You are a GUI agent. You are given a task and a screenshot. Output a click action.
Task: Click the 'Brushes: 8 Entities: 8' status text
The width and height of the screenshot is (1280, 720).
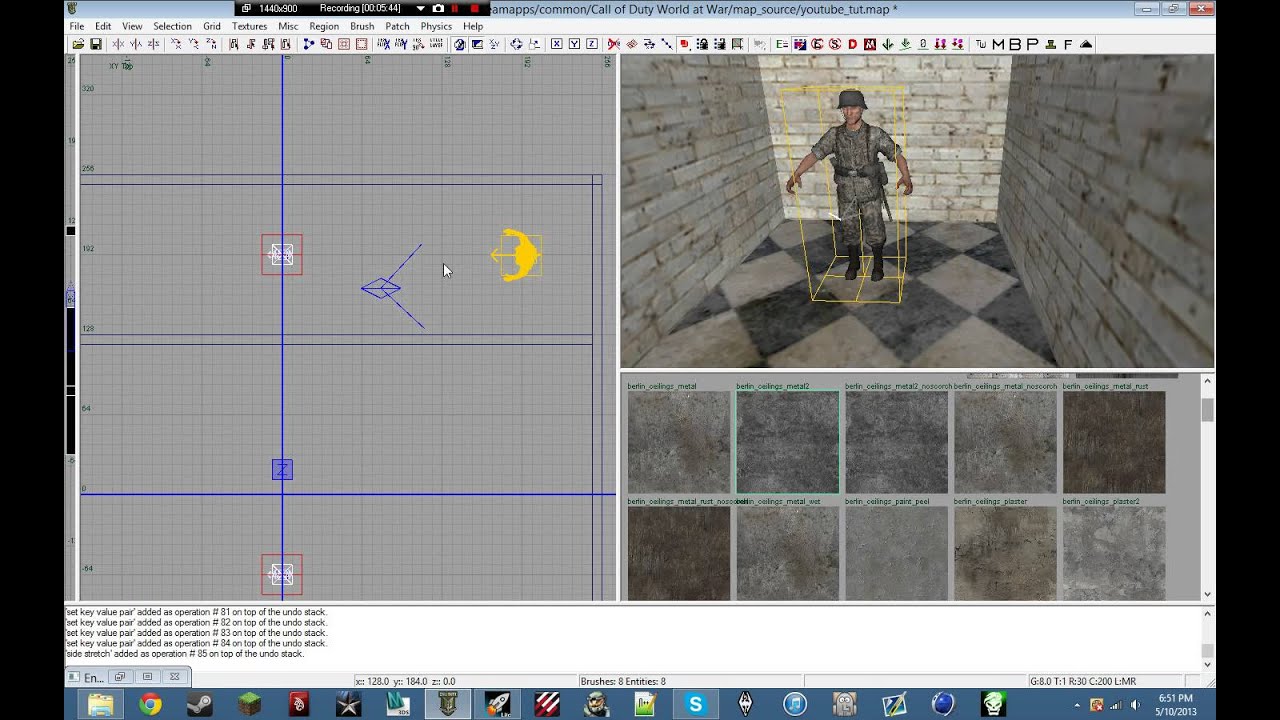click(x=623, y=681)
